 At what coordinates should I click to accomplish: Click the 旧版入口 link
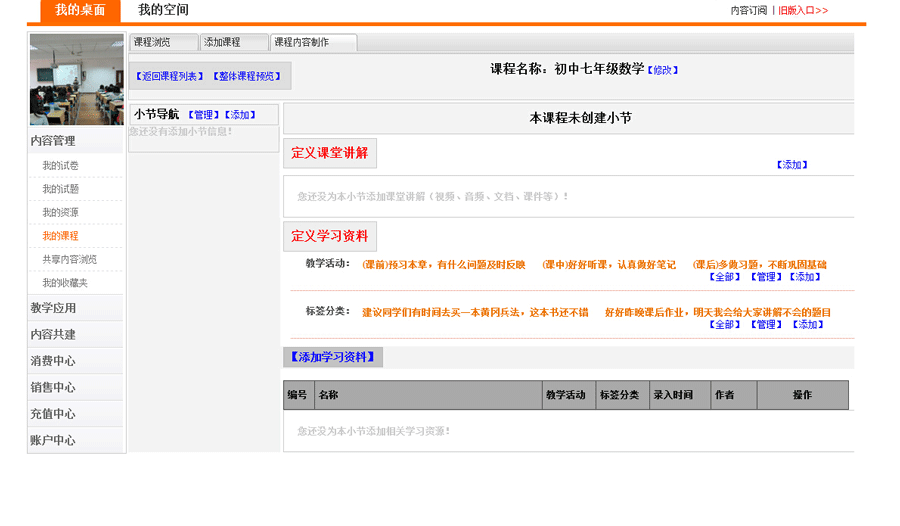pos(803,11)
